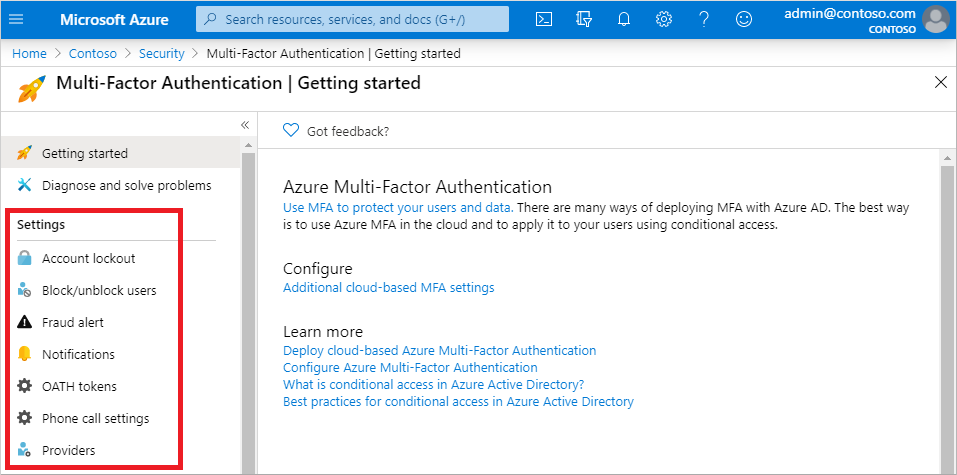Click the Account lockout padlock icon
The height and width of the screenshot is (475, 957).
pyautogui.click(x=24, y=258)
